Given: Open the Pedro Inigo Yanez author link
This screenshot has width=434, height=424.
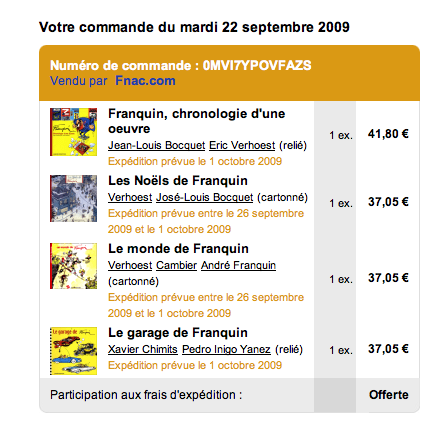Looking at the screenshot, I should 226,349.
